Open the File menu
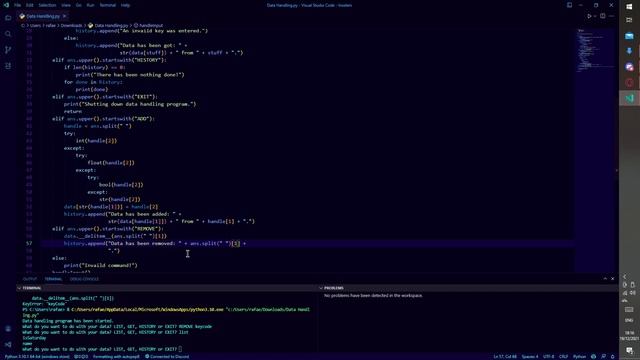The image size is (640, 360). (x=18, y=5)
